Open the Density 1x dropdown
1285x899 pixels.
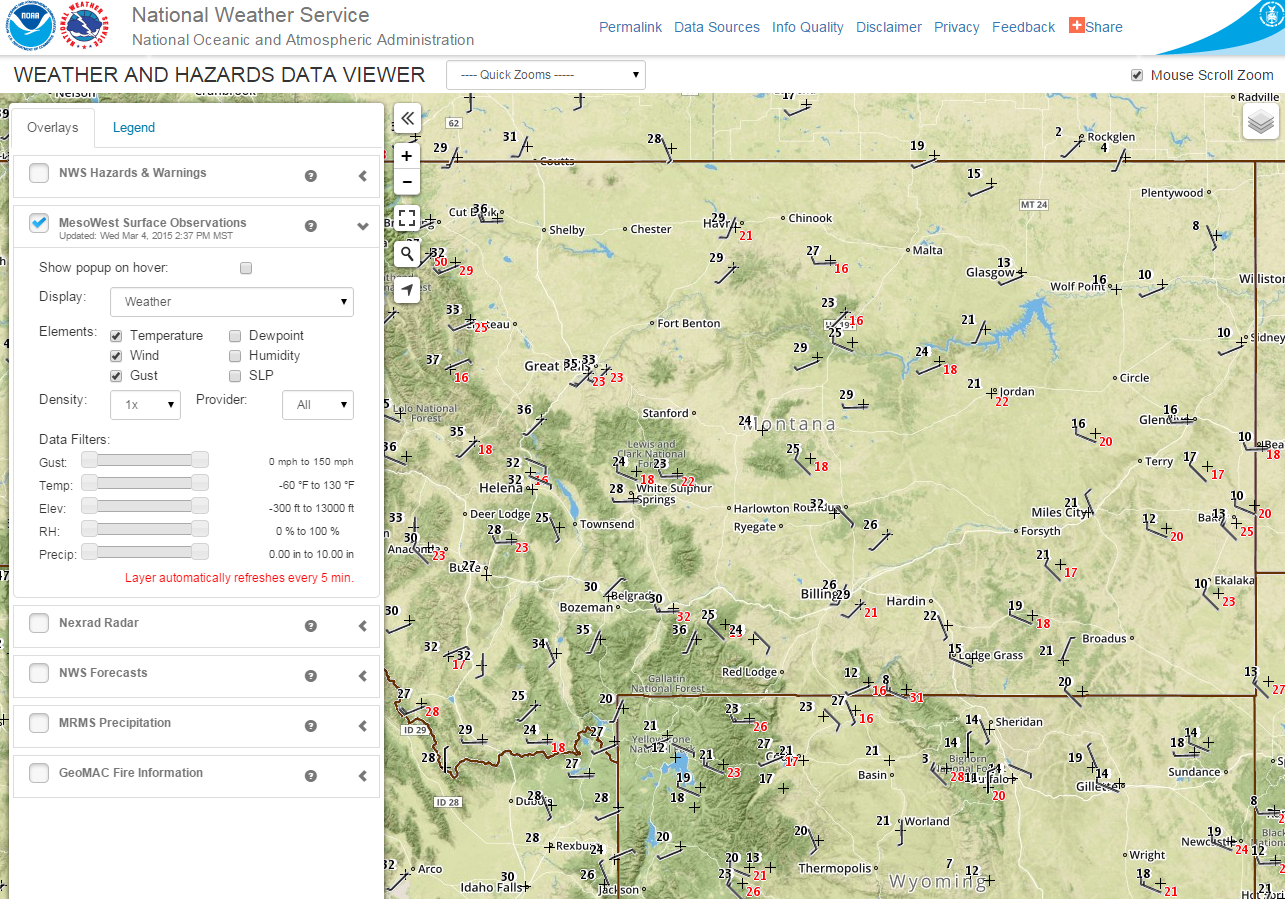(146, 405)
